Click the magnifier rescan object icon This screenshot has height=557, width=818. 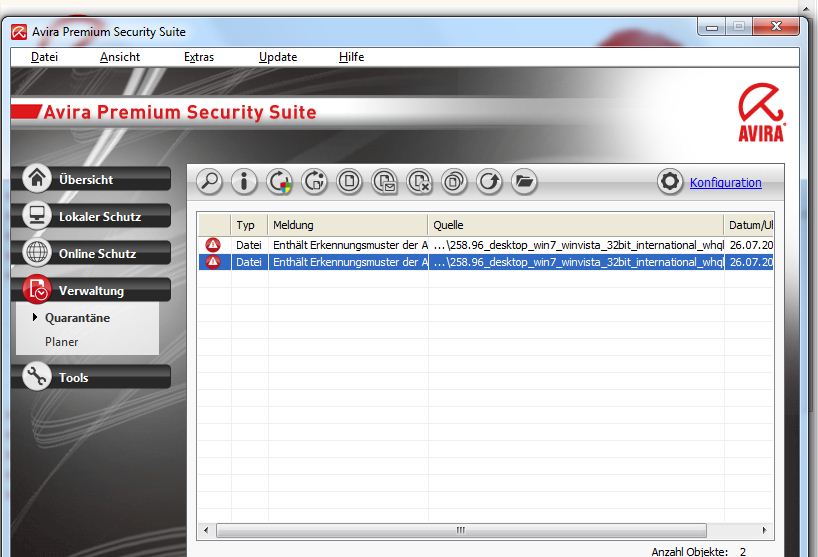209,182
